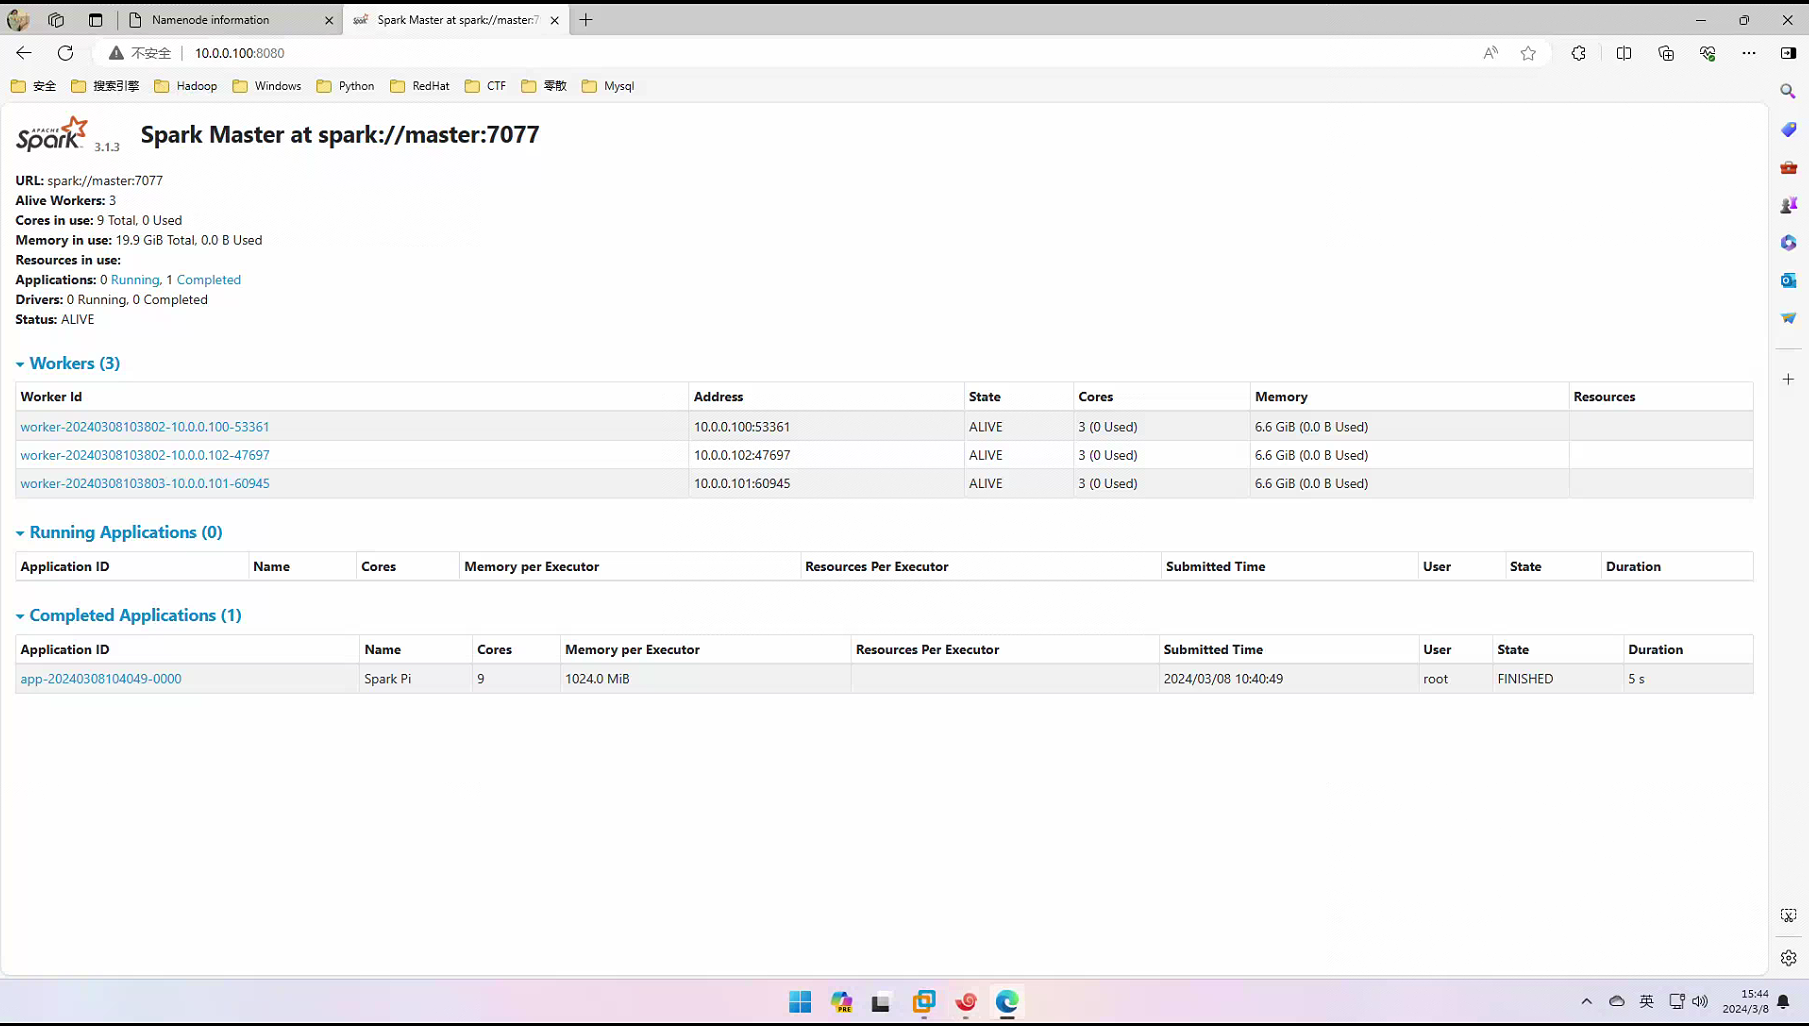Open split screen view icon
Screen dimensions: 1809x1026
tap(1624, 53)
